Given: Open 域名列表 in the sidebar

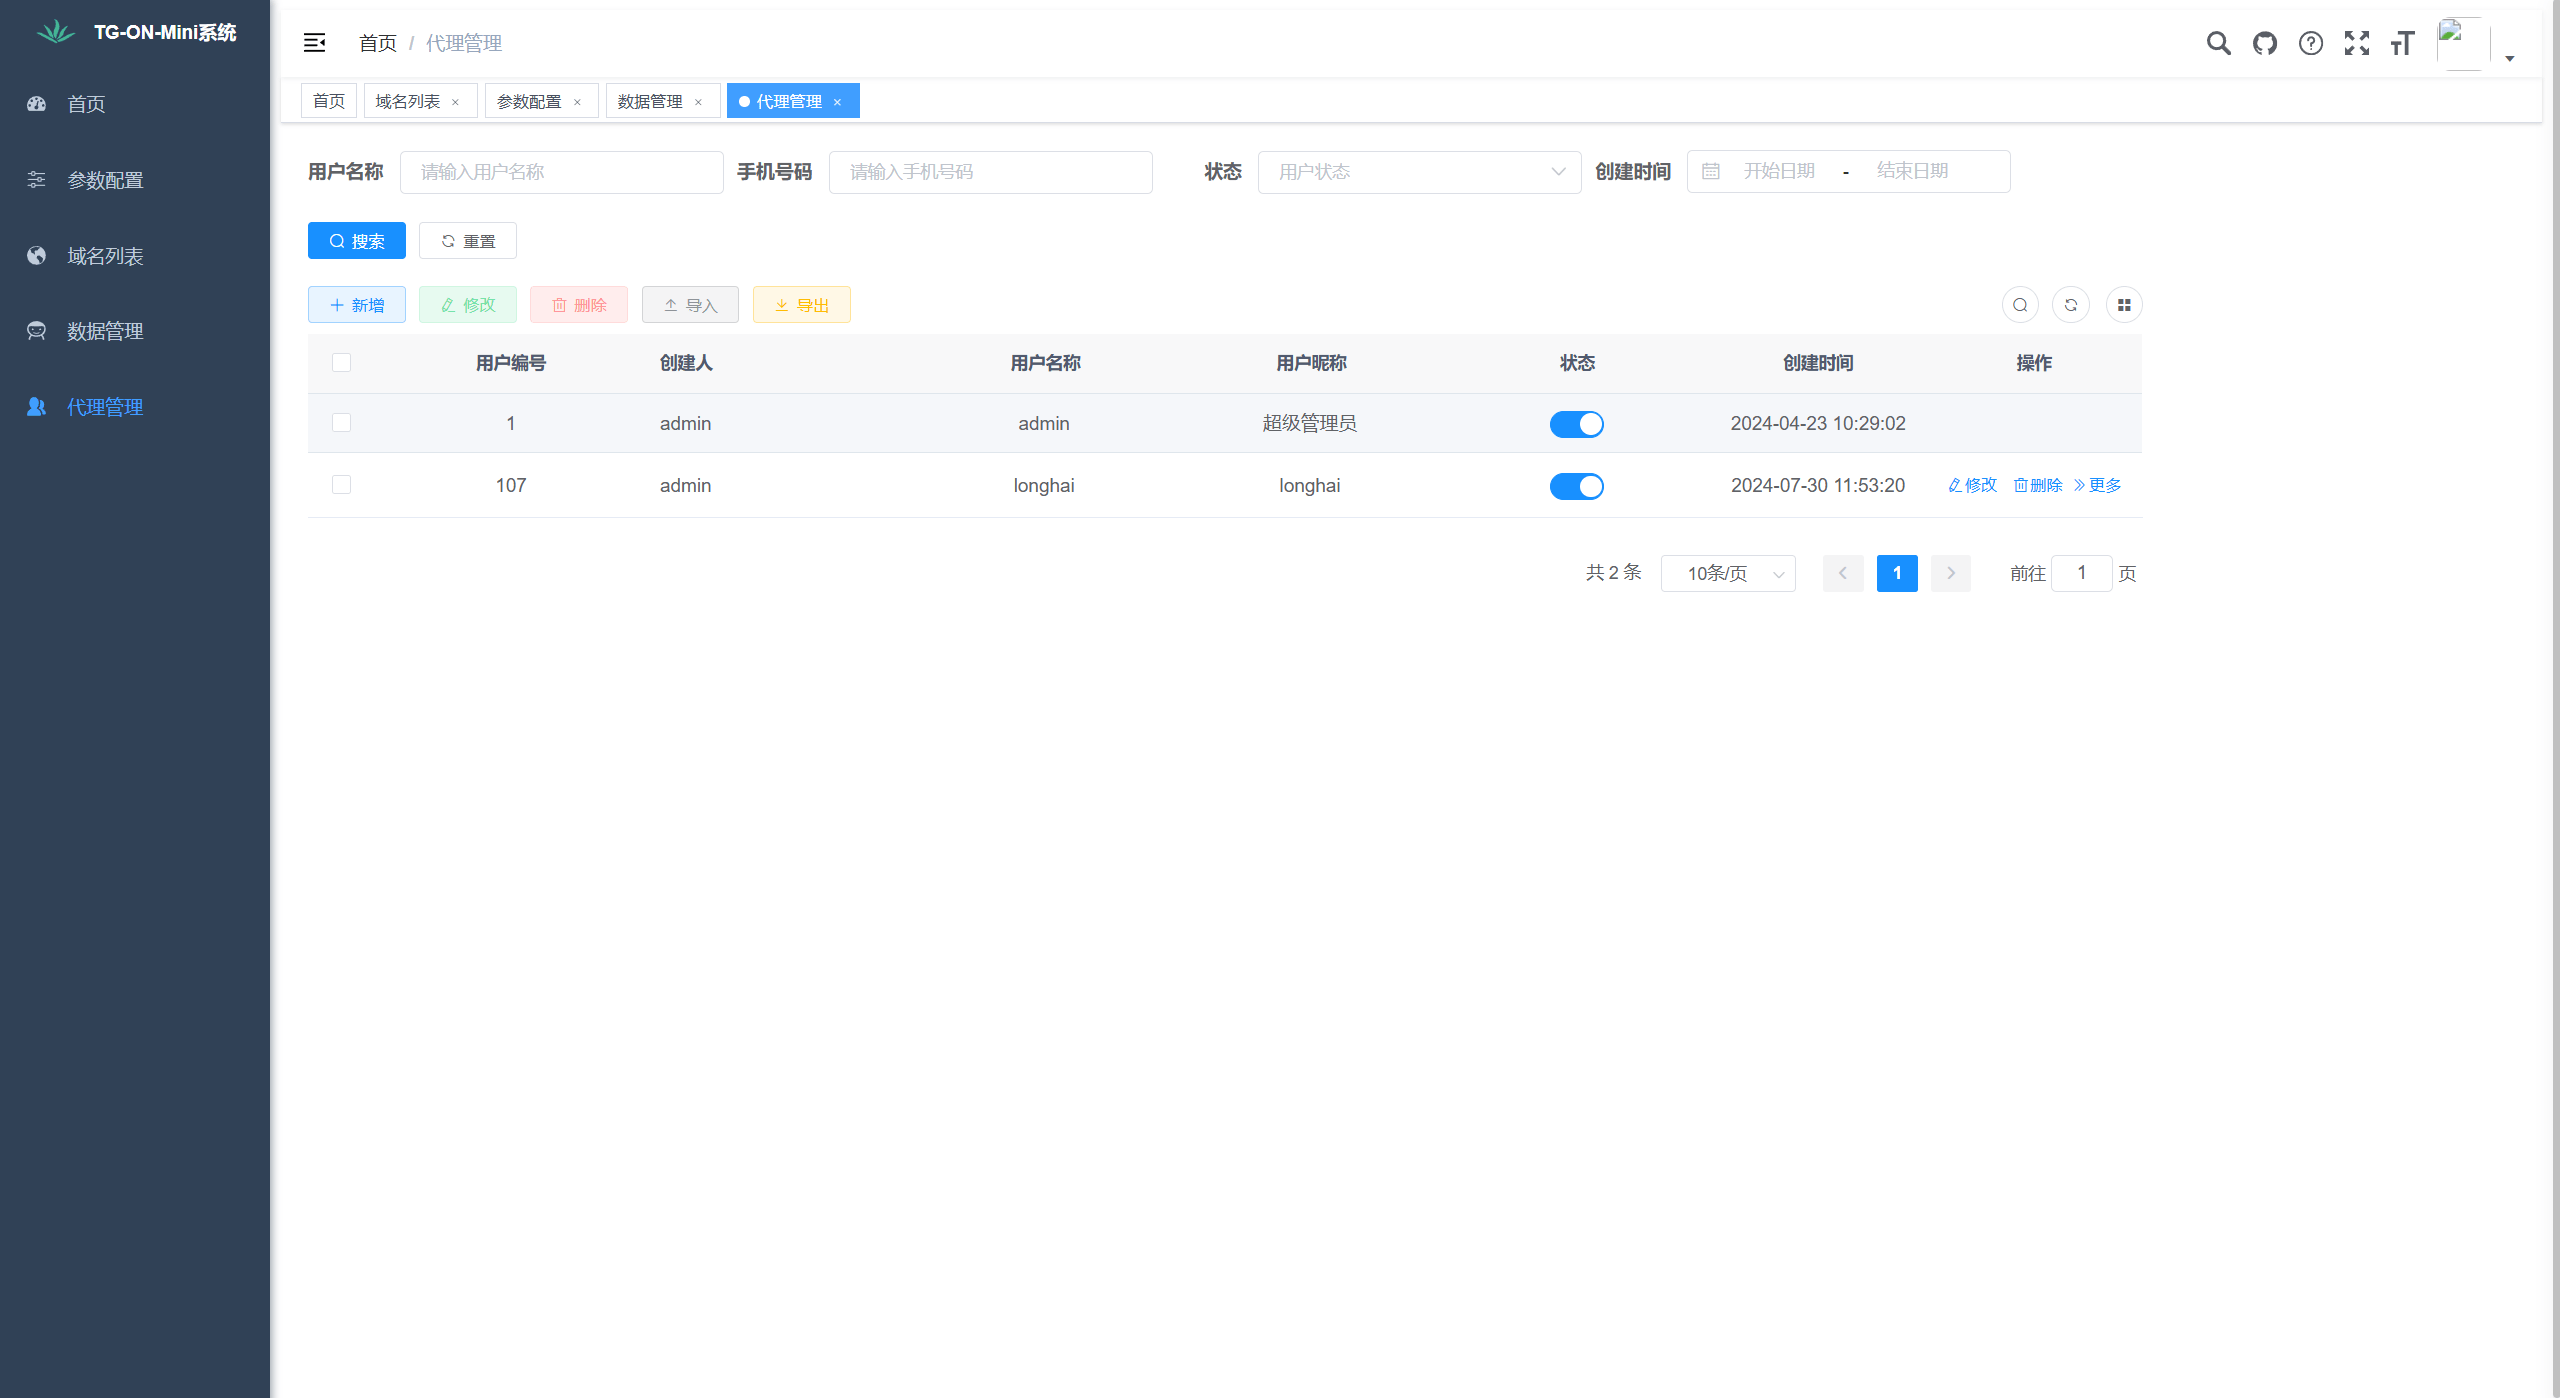Looking at the screenshot, I should (x=135, y=256).
